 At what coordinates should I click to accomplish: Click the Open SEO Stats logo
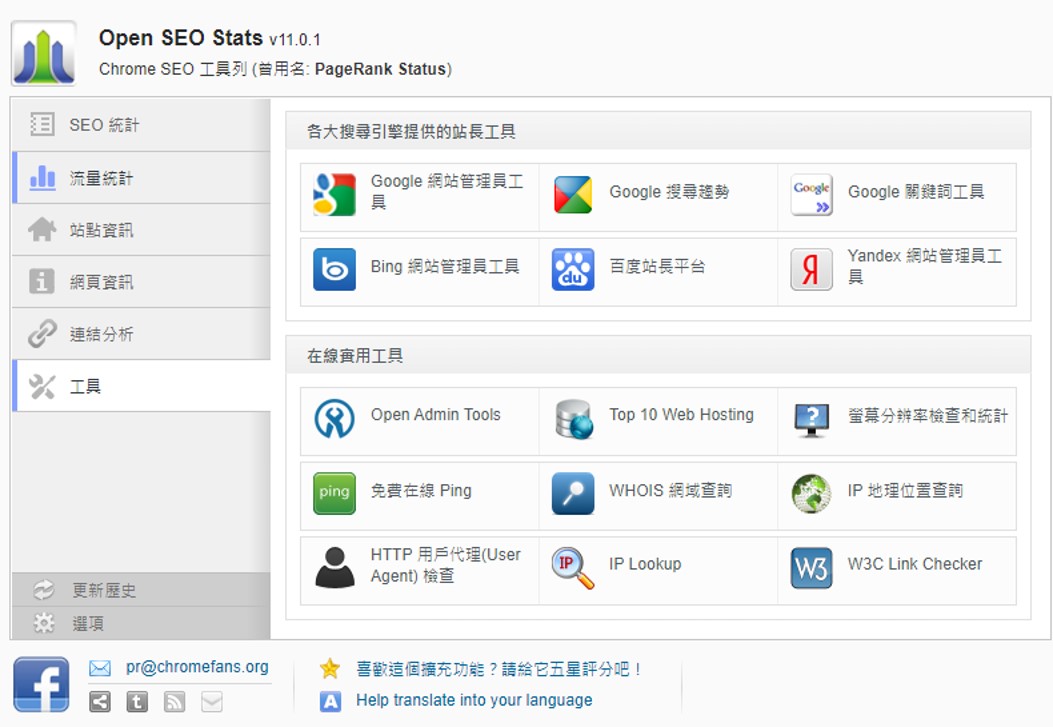(x=44, y=54)
